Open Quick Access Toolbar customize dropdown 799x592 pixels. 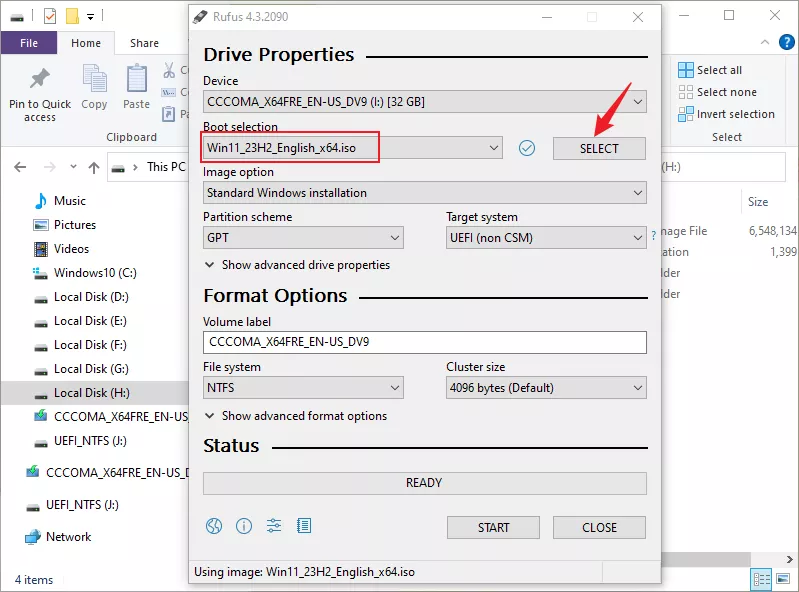click(90, 17)
